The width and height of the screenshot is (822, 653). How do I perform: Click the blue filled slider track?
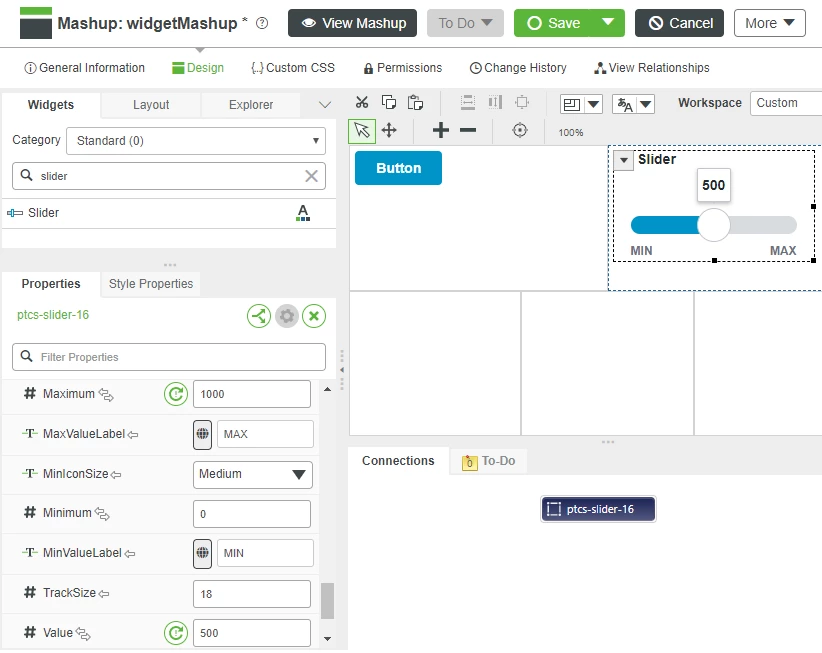[664, 225]
